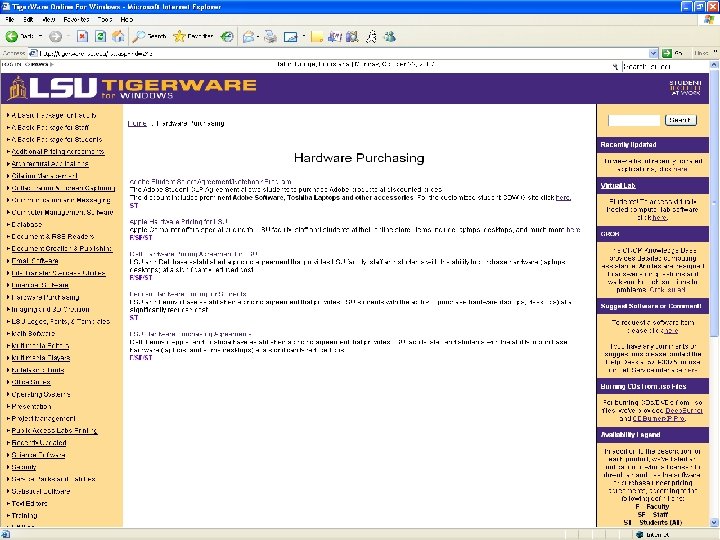
Task: Open the Search pane magnifier icon
Action: point(139,36)
